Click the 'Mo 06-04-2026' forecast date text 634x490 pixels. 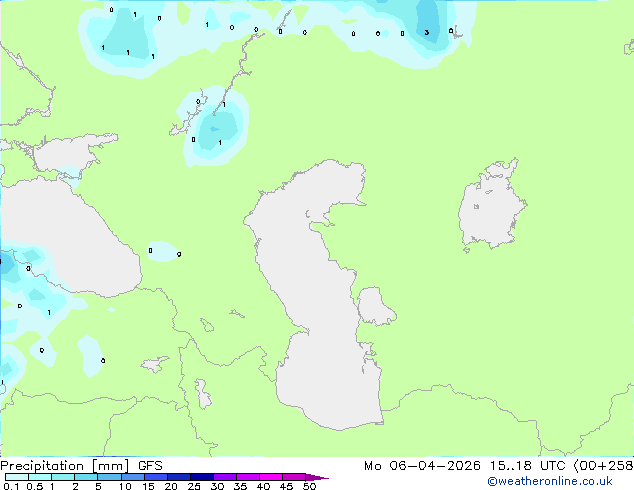[422, 466]
